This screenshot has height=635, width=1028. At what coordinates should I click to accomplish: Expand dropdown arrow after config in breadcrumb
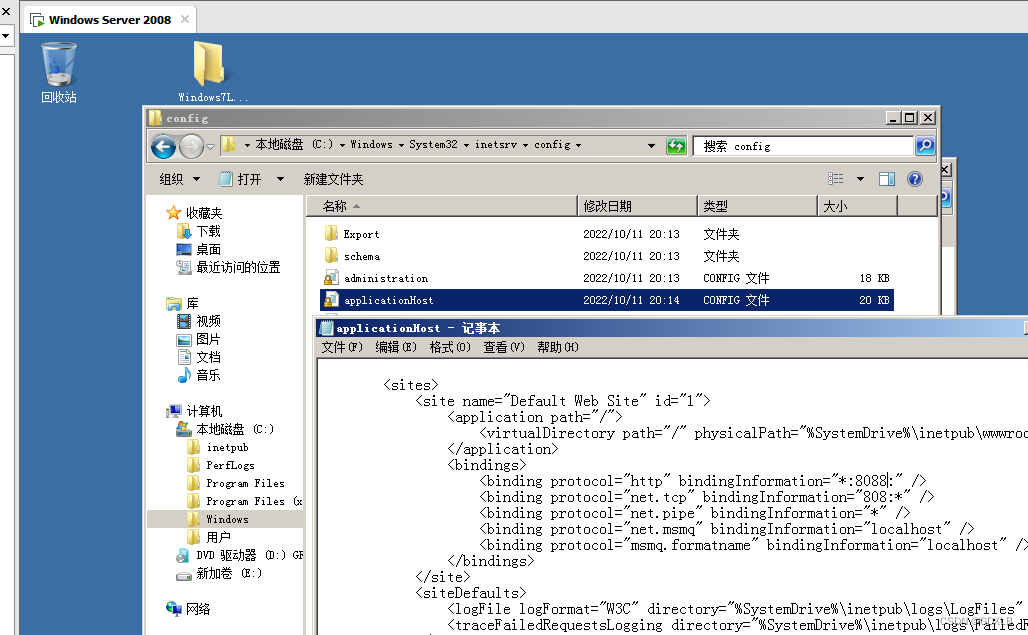(x=578, y=145)
